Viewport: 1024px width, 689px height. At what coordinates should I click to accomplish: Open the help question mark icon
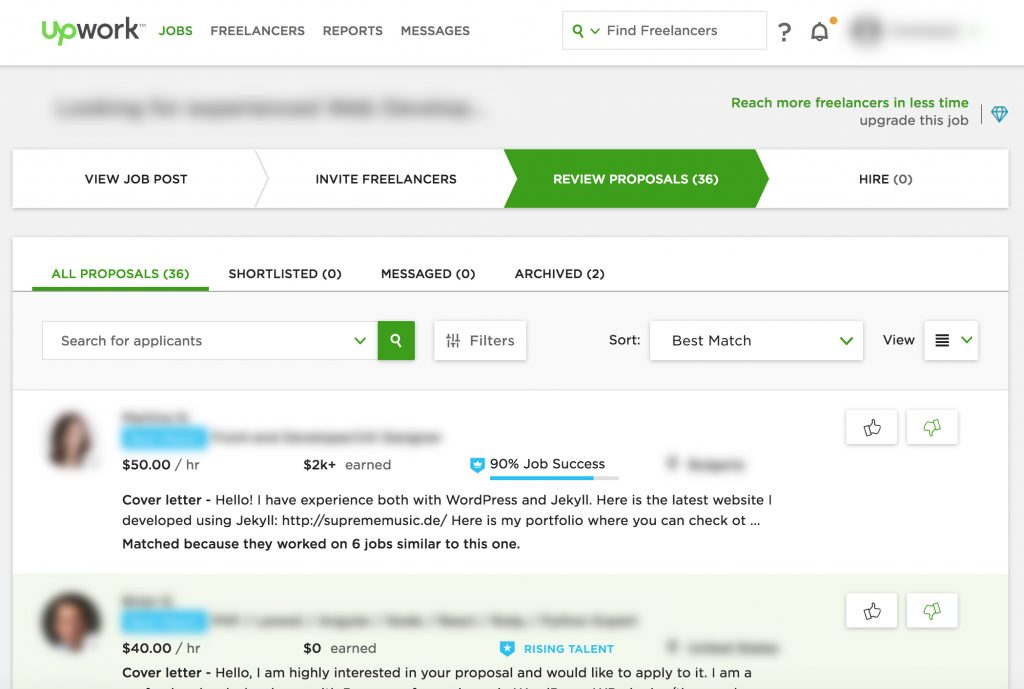coord(784,31)
